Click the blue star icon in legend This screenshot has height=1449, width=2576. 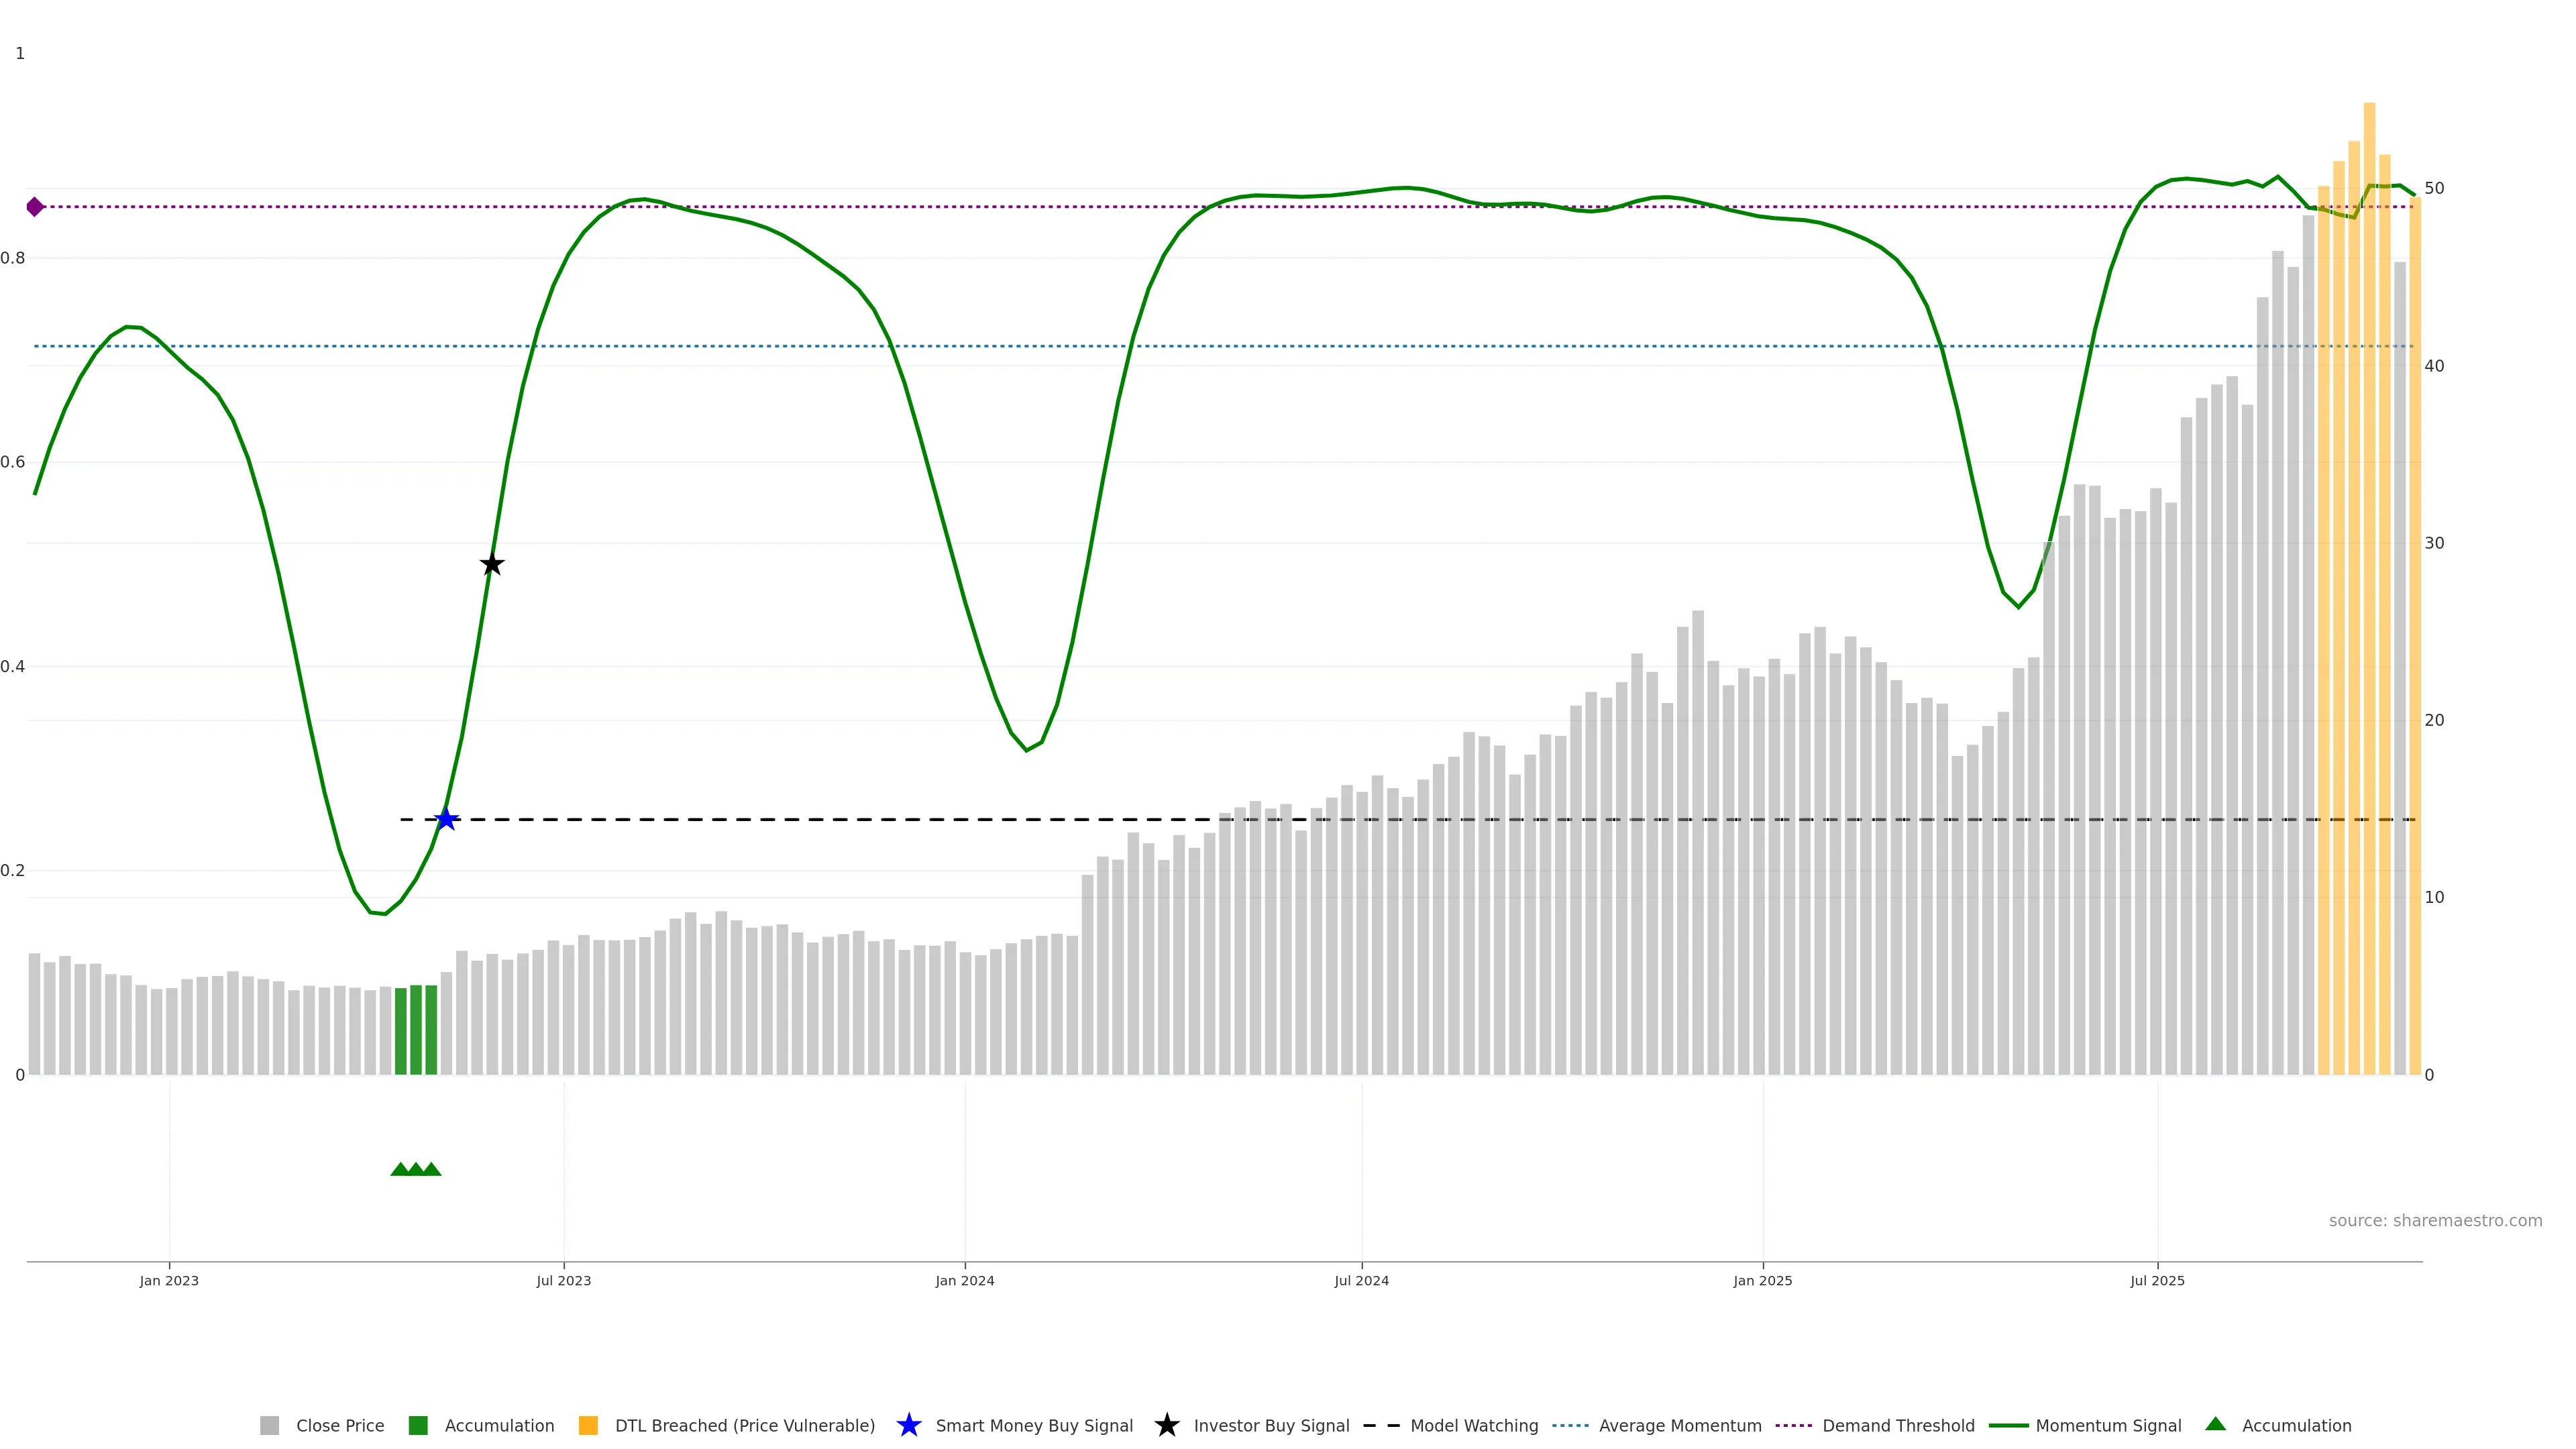(x=908, y=1425)
